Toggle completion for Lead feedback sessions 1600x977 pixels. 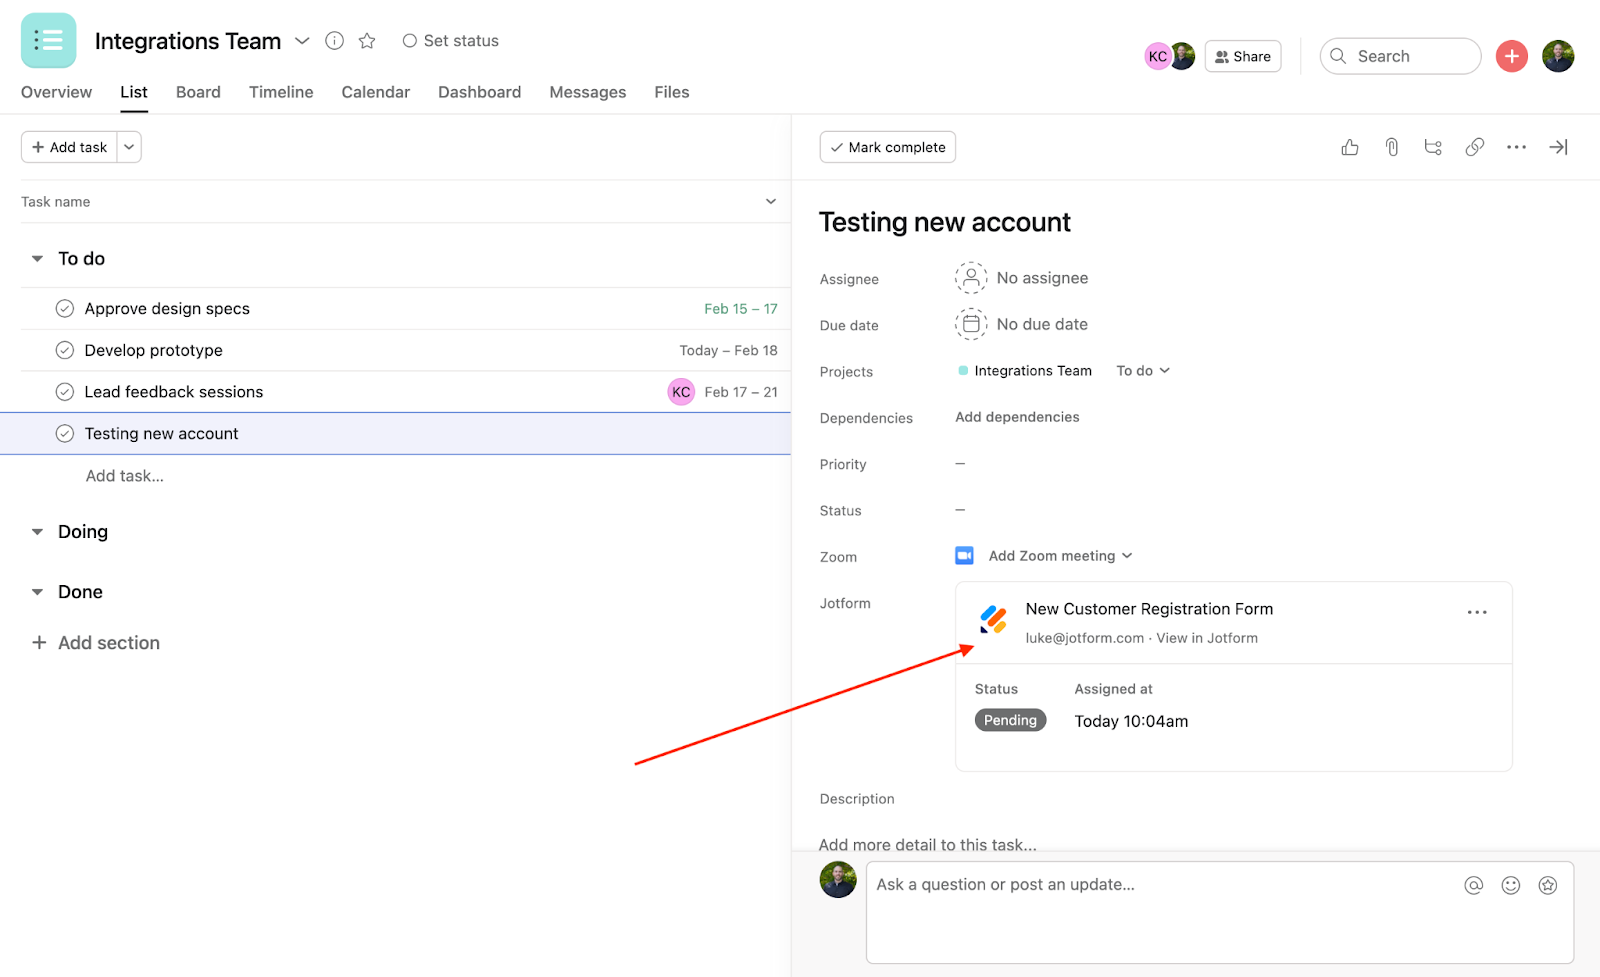pyautogui.click(x=65, y=392)
